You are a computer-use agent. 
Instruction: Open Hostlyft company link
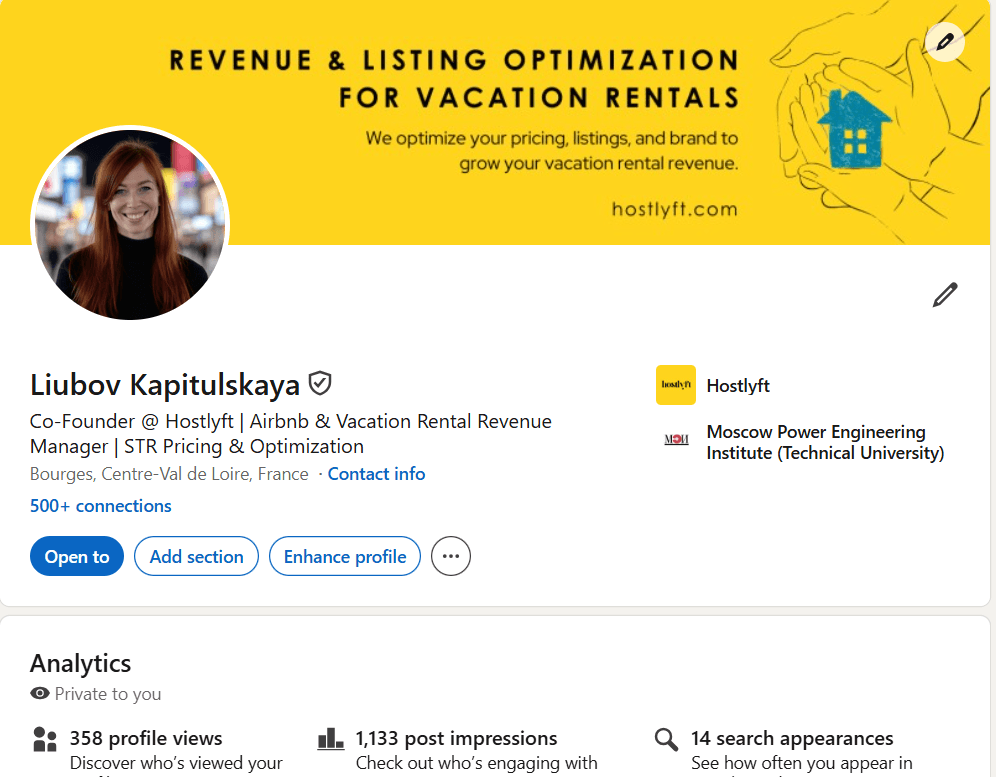[x=738, y=386]
